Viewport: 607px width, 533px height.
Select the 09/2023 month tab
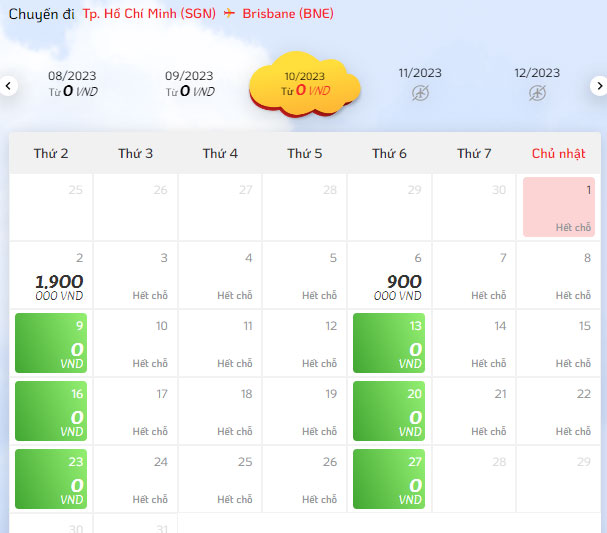click(189, 84)
